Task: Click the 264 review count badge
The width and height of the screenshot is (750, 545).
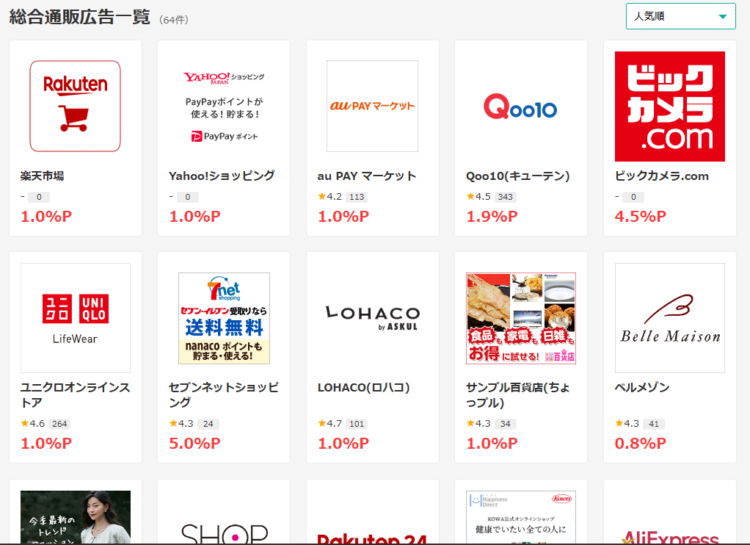Action: click(59, 424)
